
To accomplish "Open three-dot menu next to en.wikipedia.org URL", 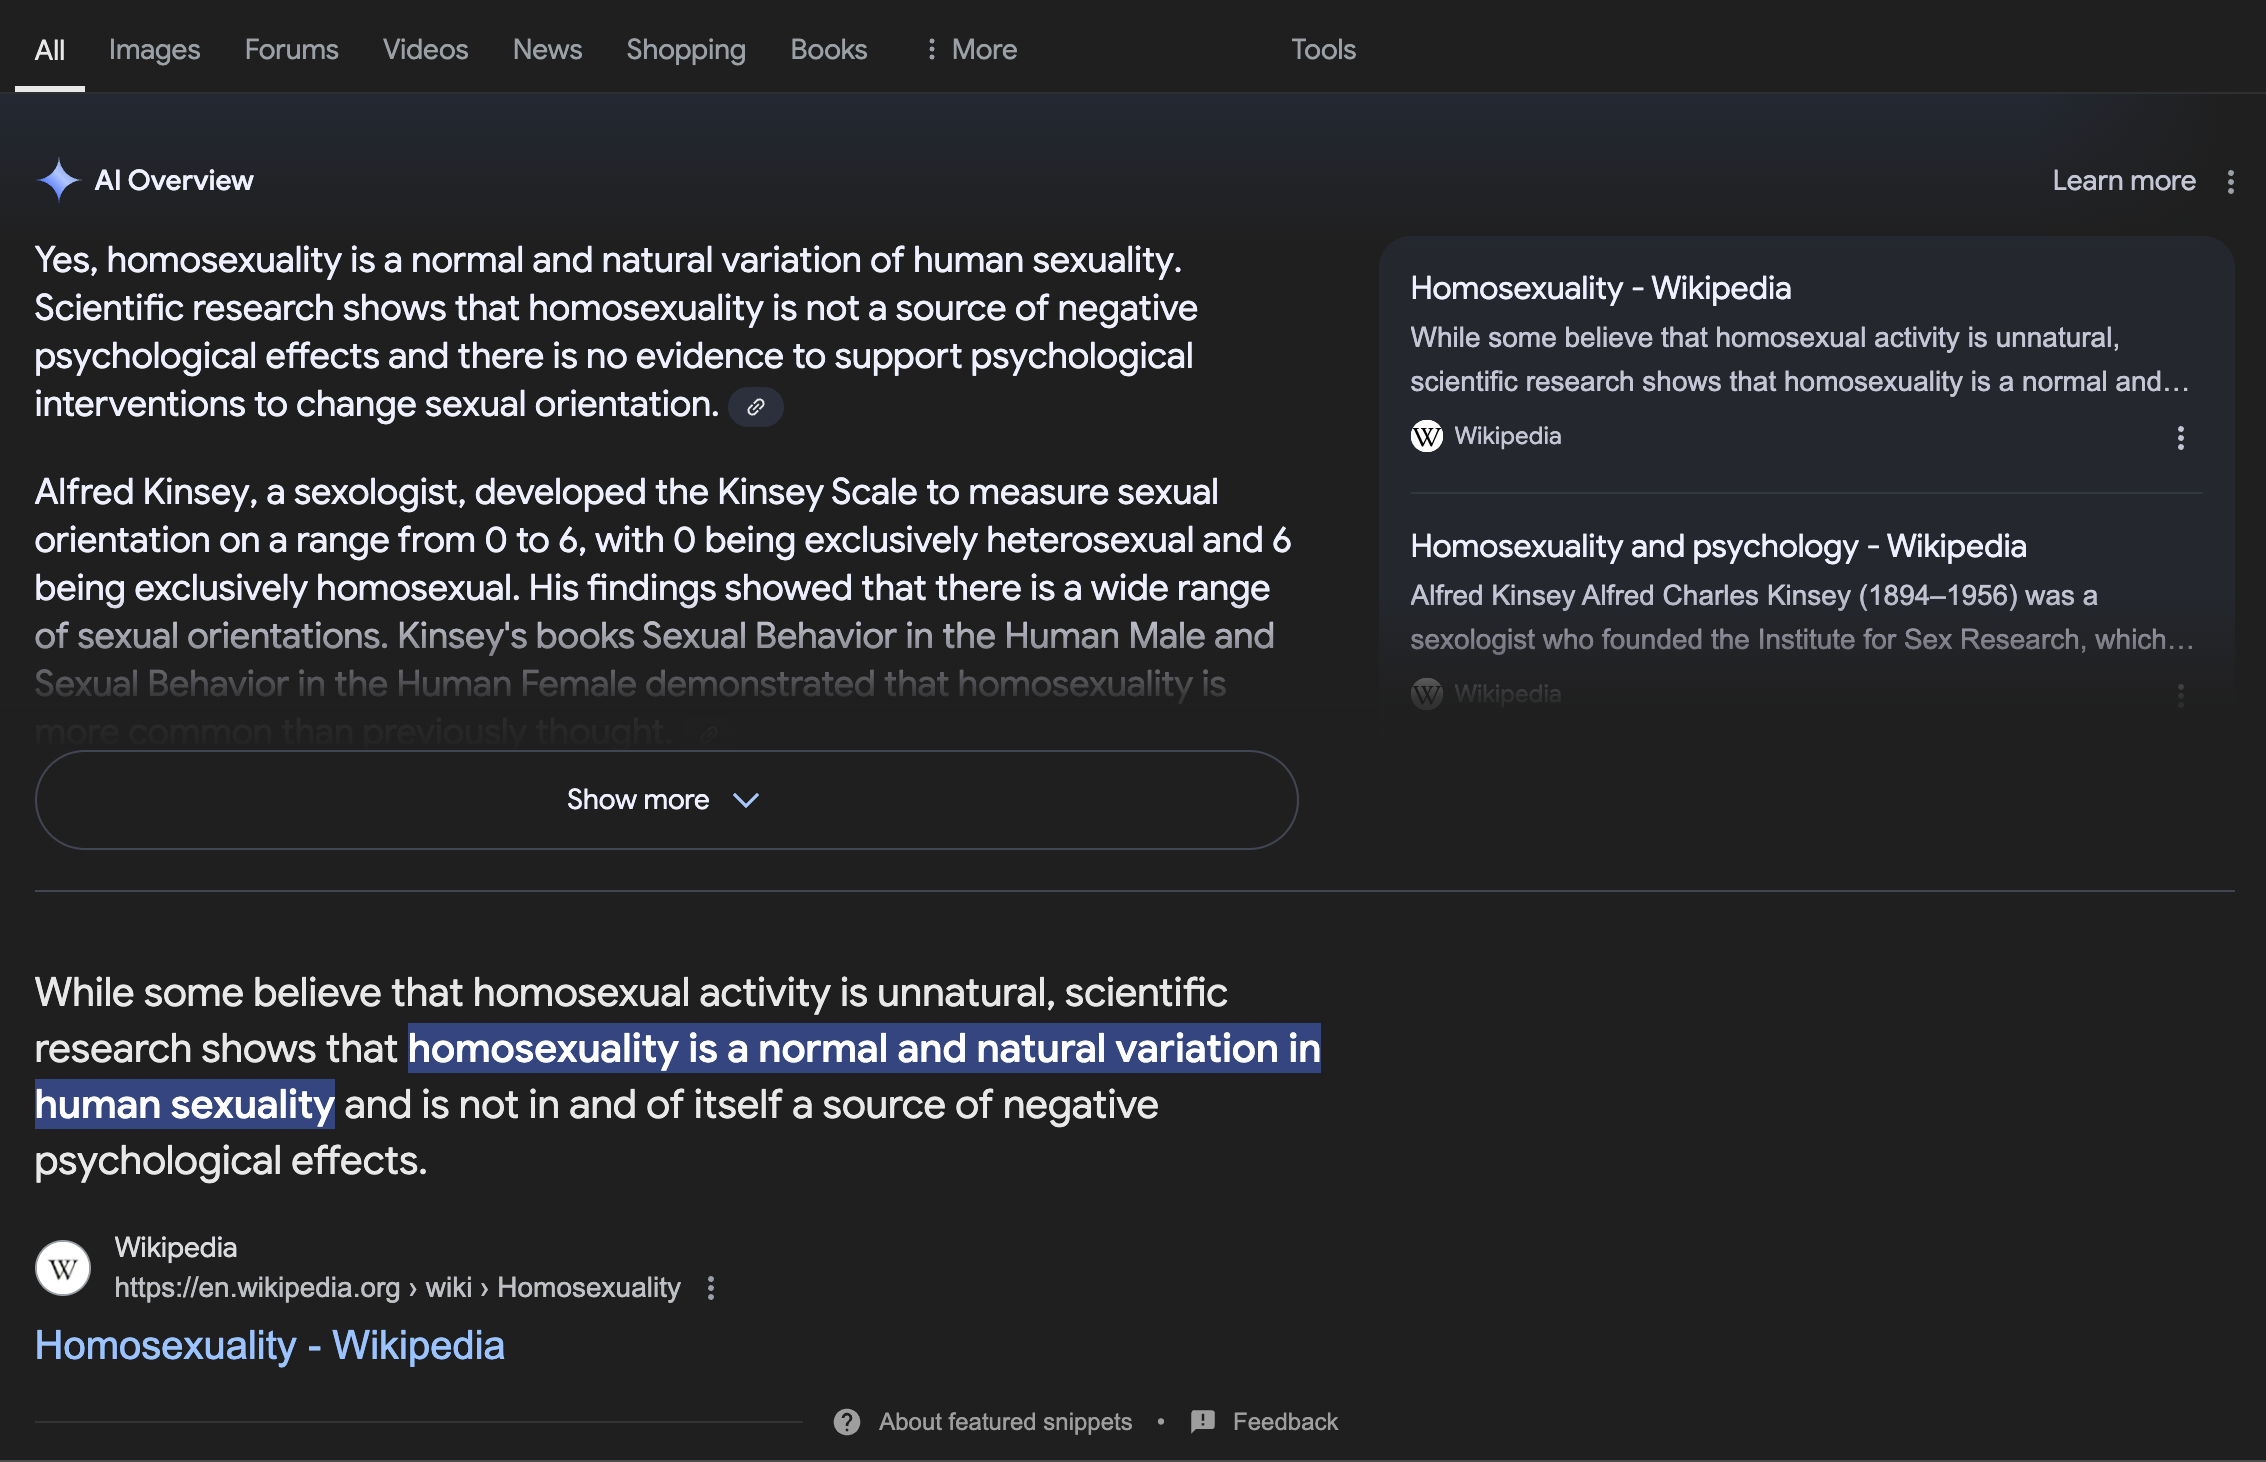I will (711, 1288).
